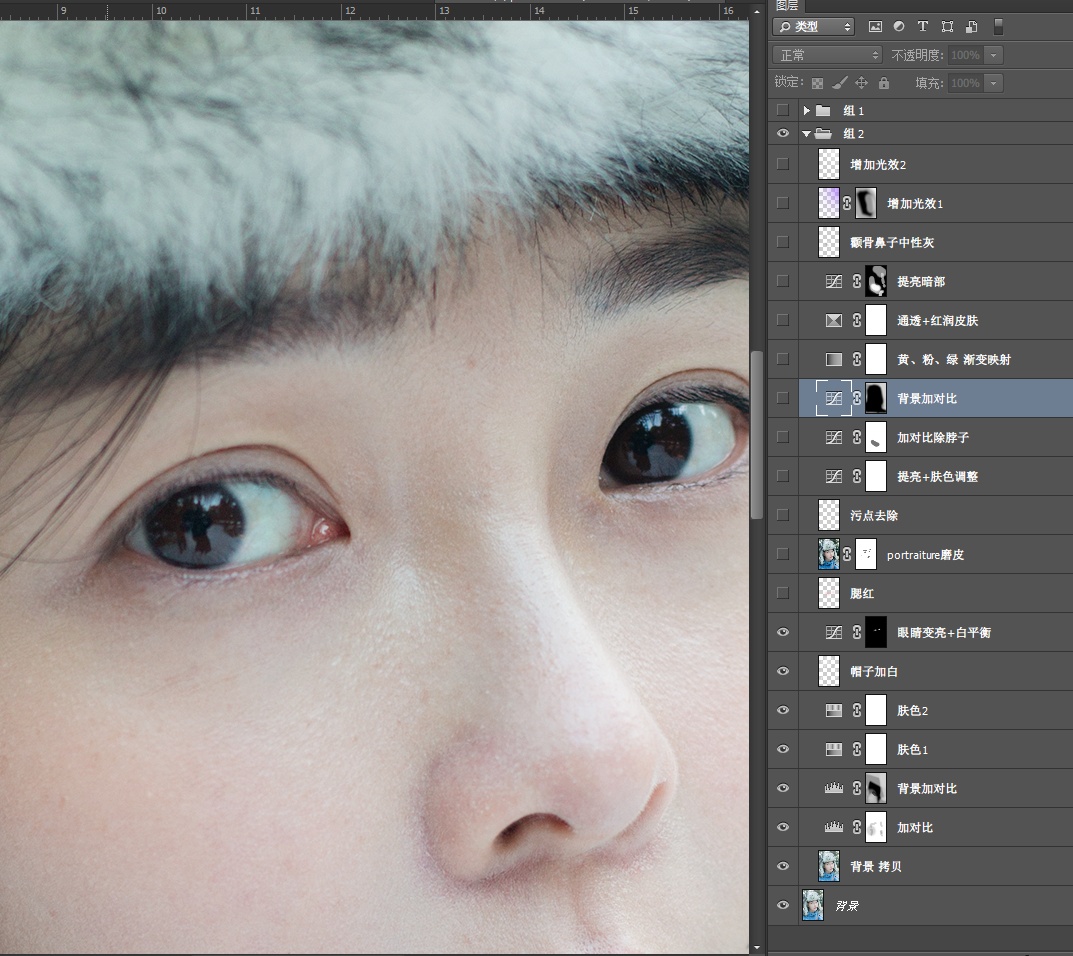Viewport: 1073px width, 956px height.
Task: Click curves icon of 提亮暗部 layer
Action: coord(833,281)
